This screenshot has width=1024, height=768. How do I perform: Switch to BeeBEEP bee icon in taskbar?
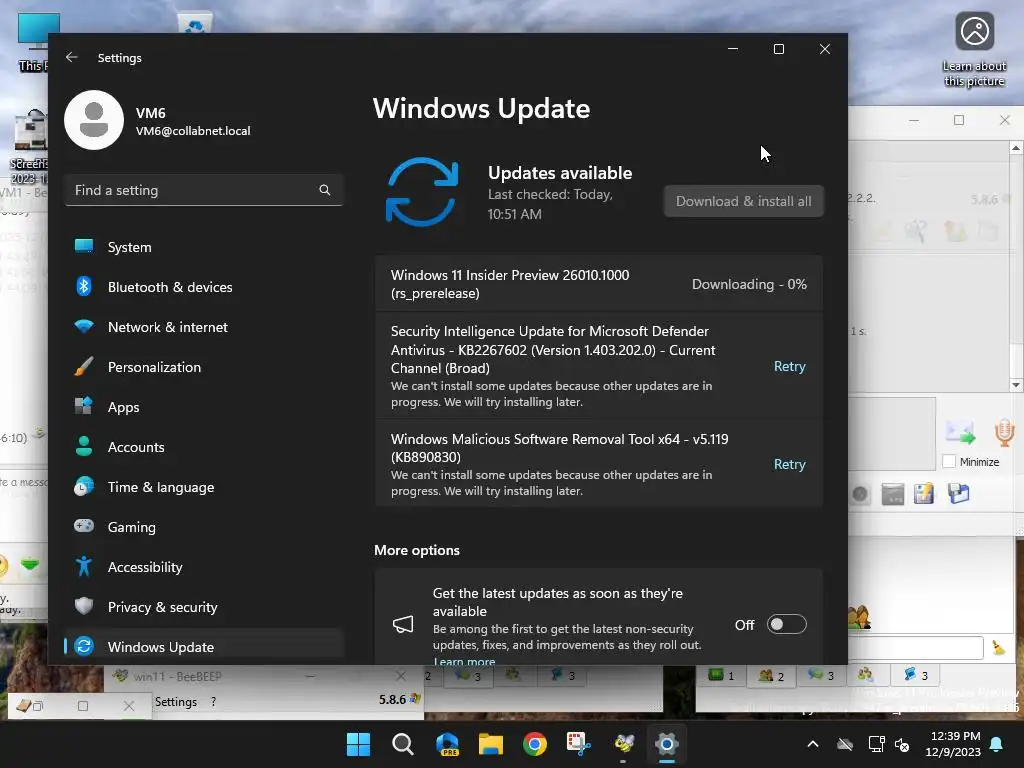point(623,744)
